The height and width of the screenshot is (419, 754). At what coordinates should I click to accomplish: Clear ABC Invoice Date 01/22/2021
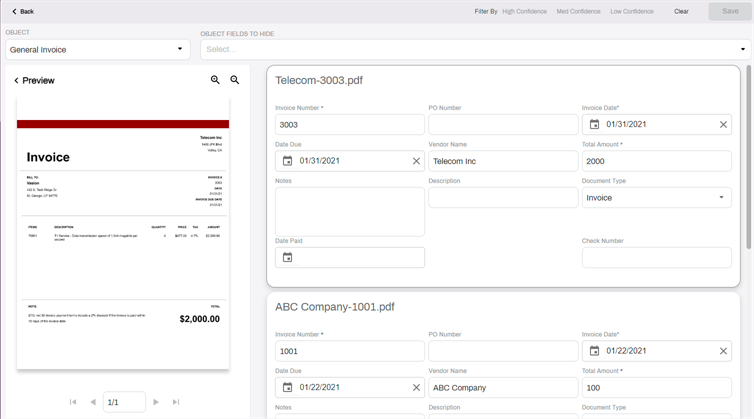[723, 351]
